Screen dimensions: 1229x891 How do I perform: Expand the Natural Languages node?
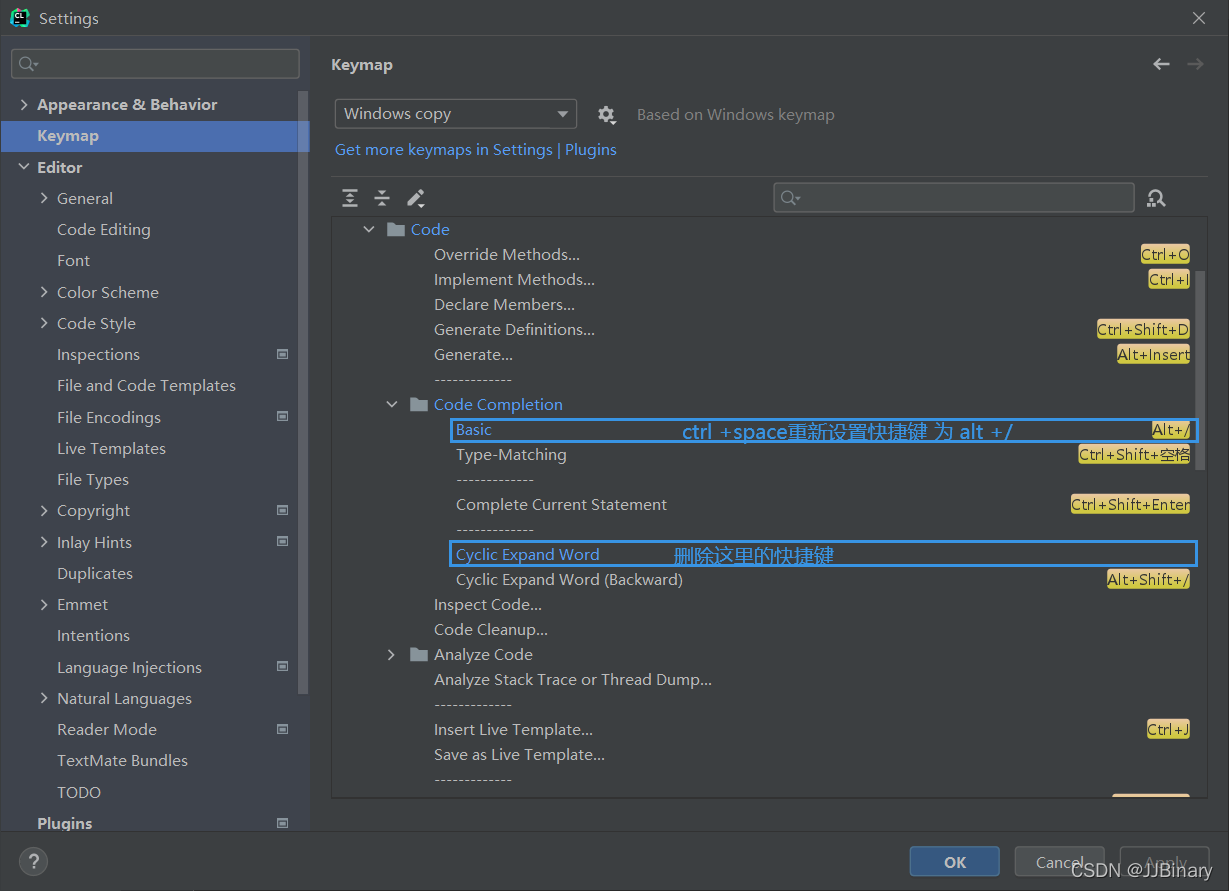tap(44, 698)
